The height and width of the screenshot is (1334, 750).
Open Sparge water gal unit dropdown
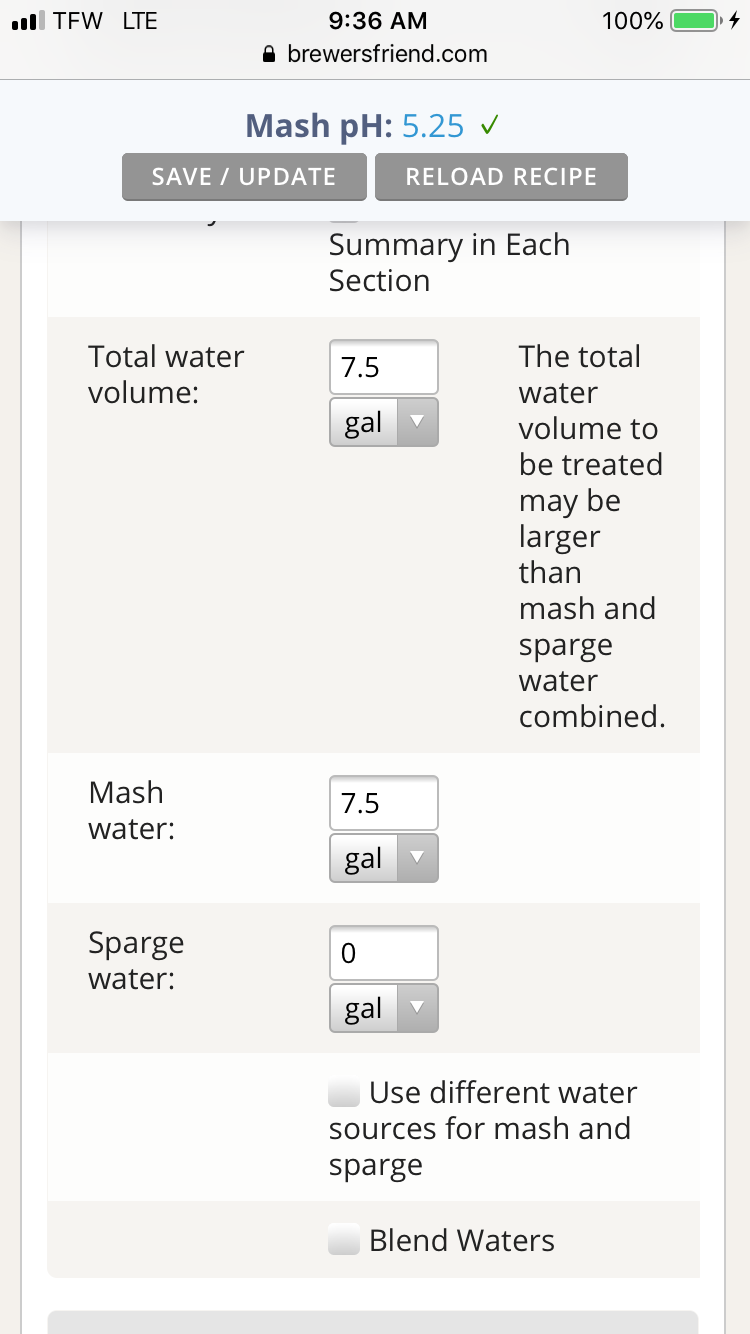(384, 1008)
